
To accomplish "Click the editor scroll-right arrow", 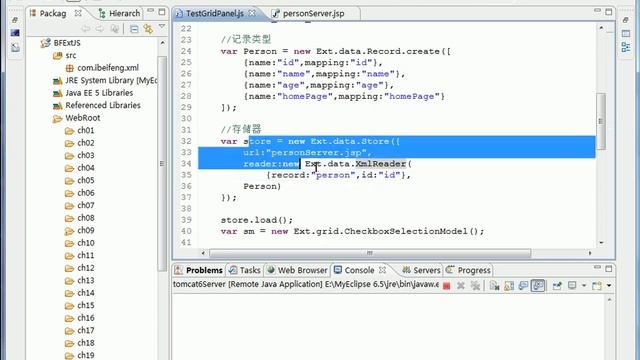I will (590, 253).
